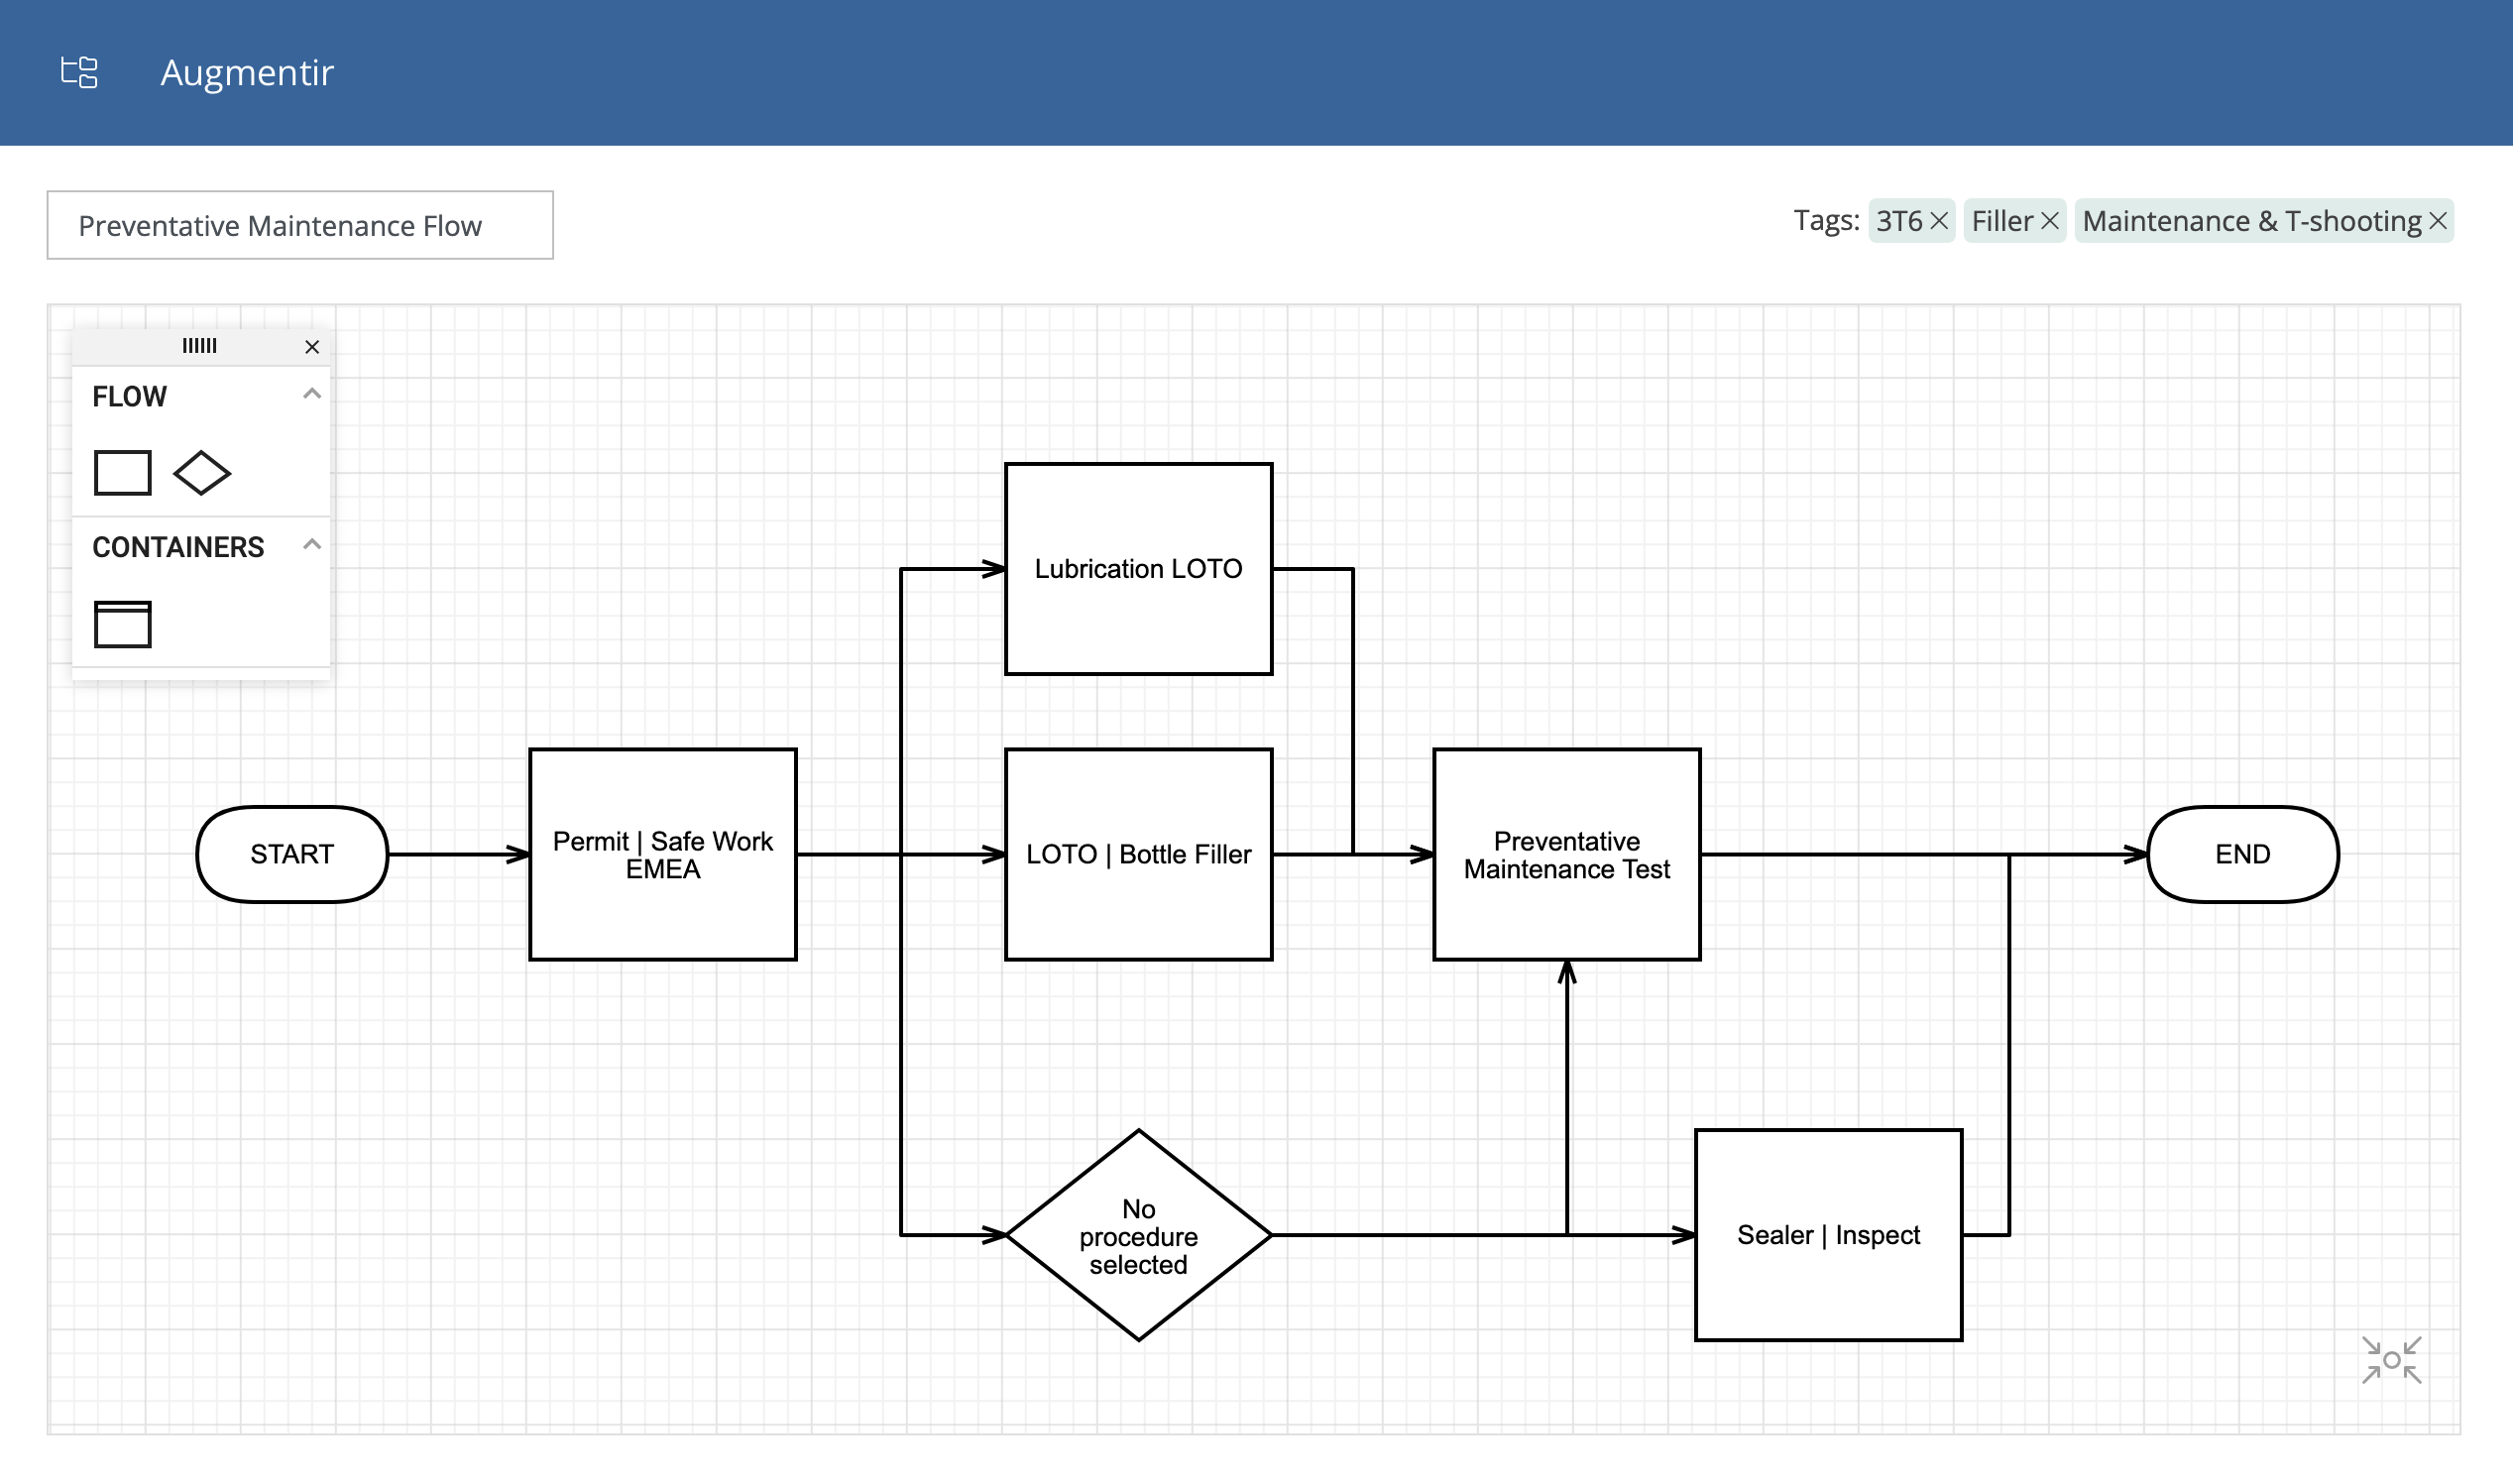Image resolution: width=2513 pixels, height=1484 pixels.
Task: Select the rectangle flow shape tool
Action: 122,472
